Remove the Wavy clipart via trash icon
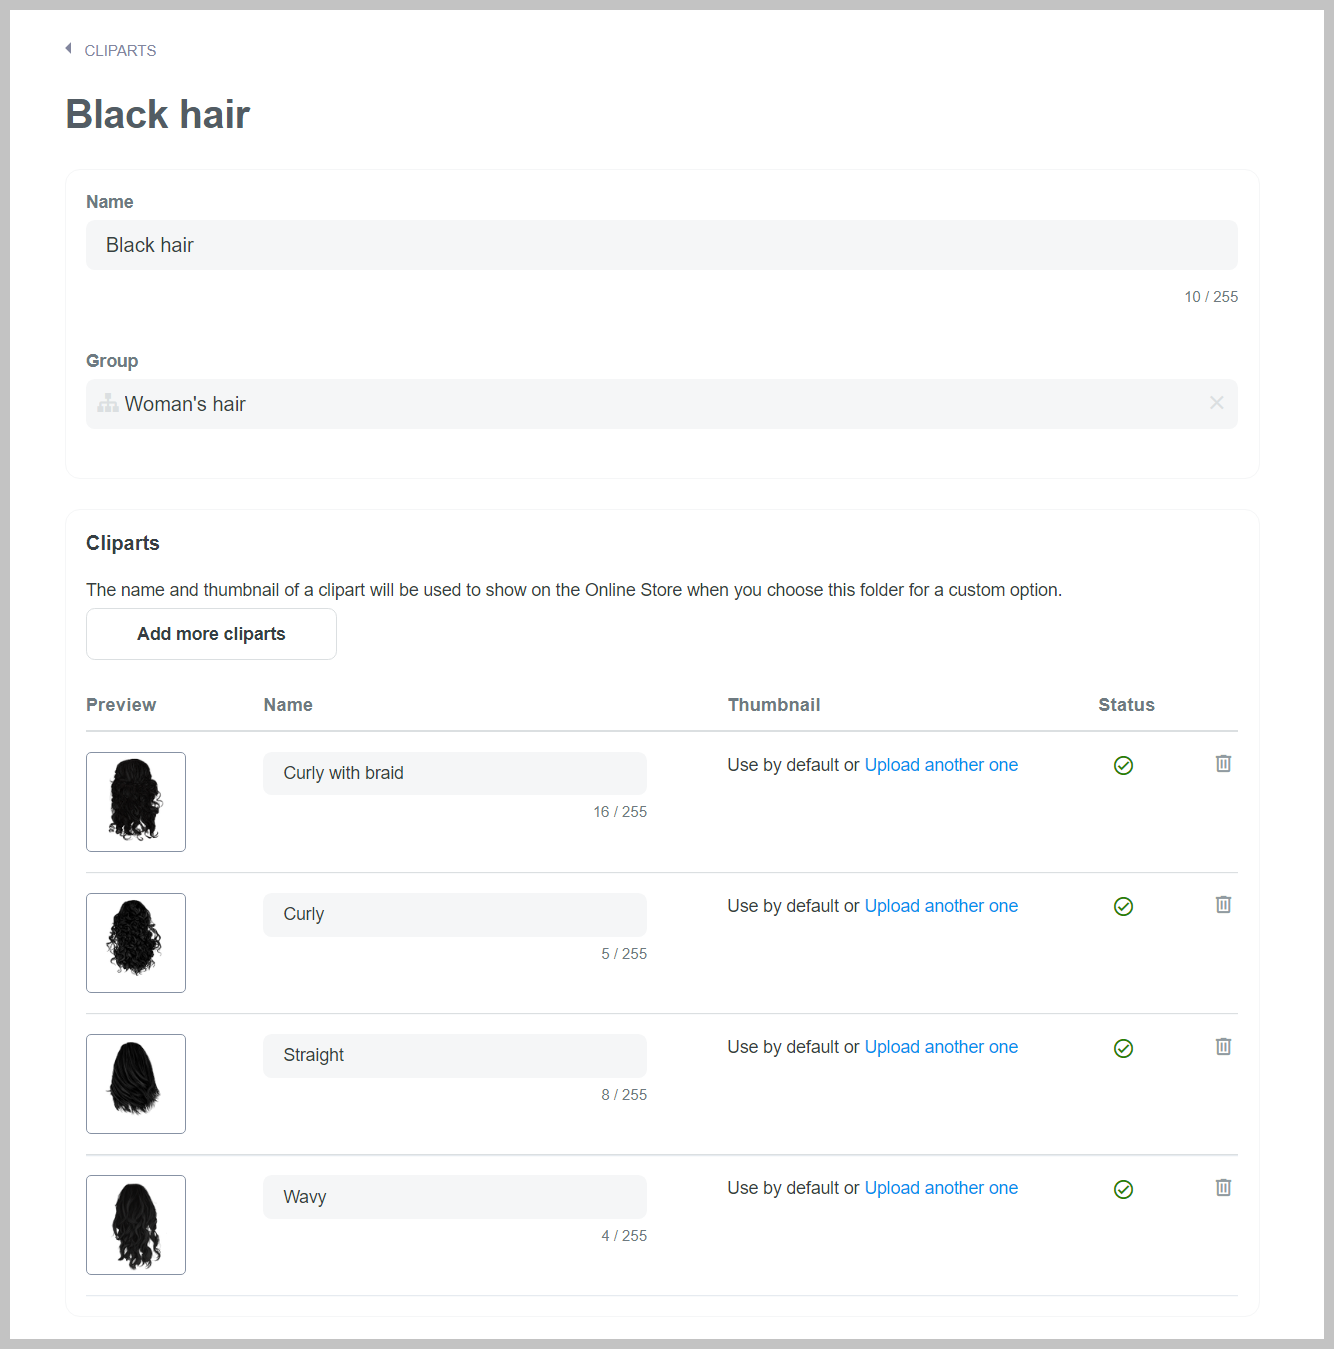Image resolution: width=1334 pixels, height=1349 pixels. (1223, 1188)
